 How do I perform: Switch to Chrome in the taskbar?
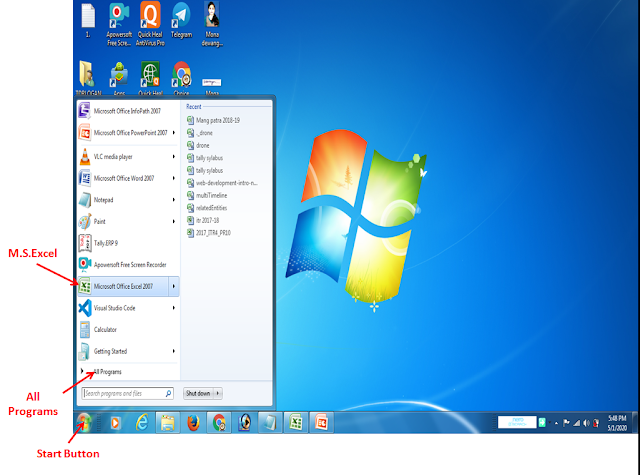point(219,423)
